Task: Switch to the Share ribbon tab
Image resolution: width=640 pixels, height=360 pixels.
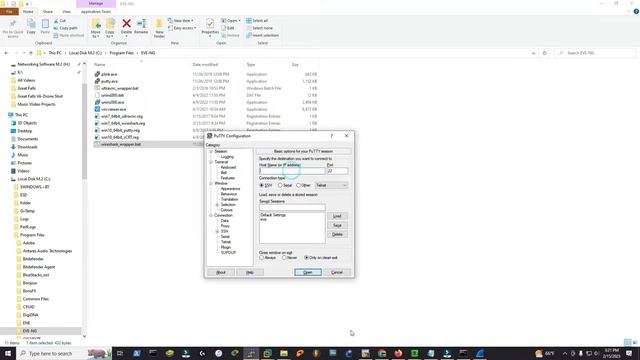Action: [x=47, y=11]
